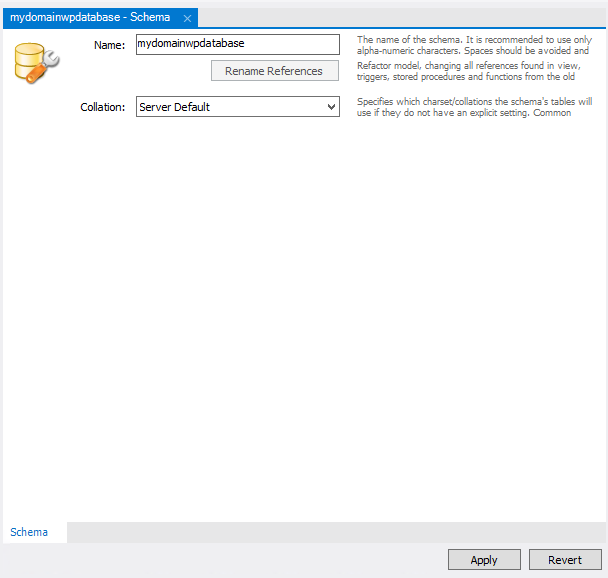The height and width of the screenshot is (578, 608).
Task: Switch to the bottom Schema tab
Action: (29, 532)
